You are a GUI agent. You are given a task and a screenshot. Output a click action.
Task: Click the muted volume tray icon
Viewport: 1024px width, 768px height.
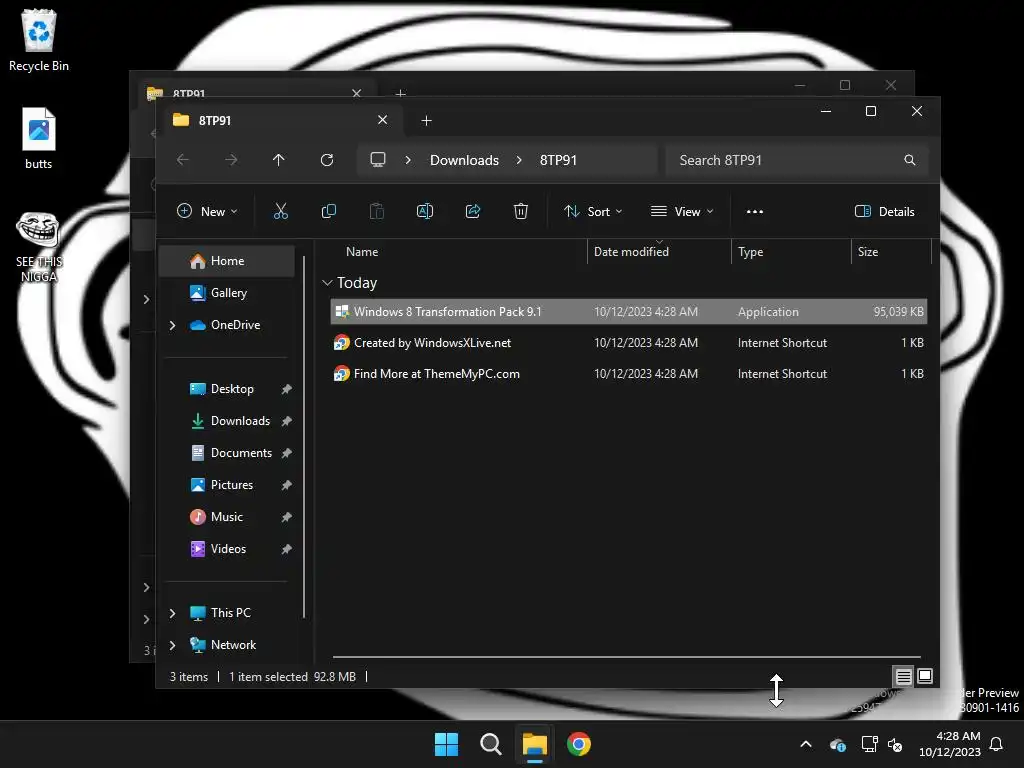(895, 744)
